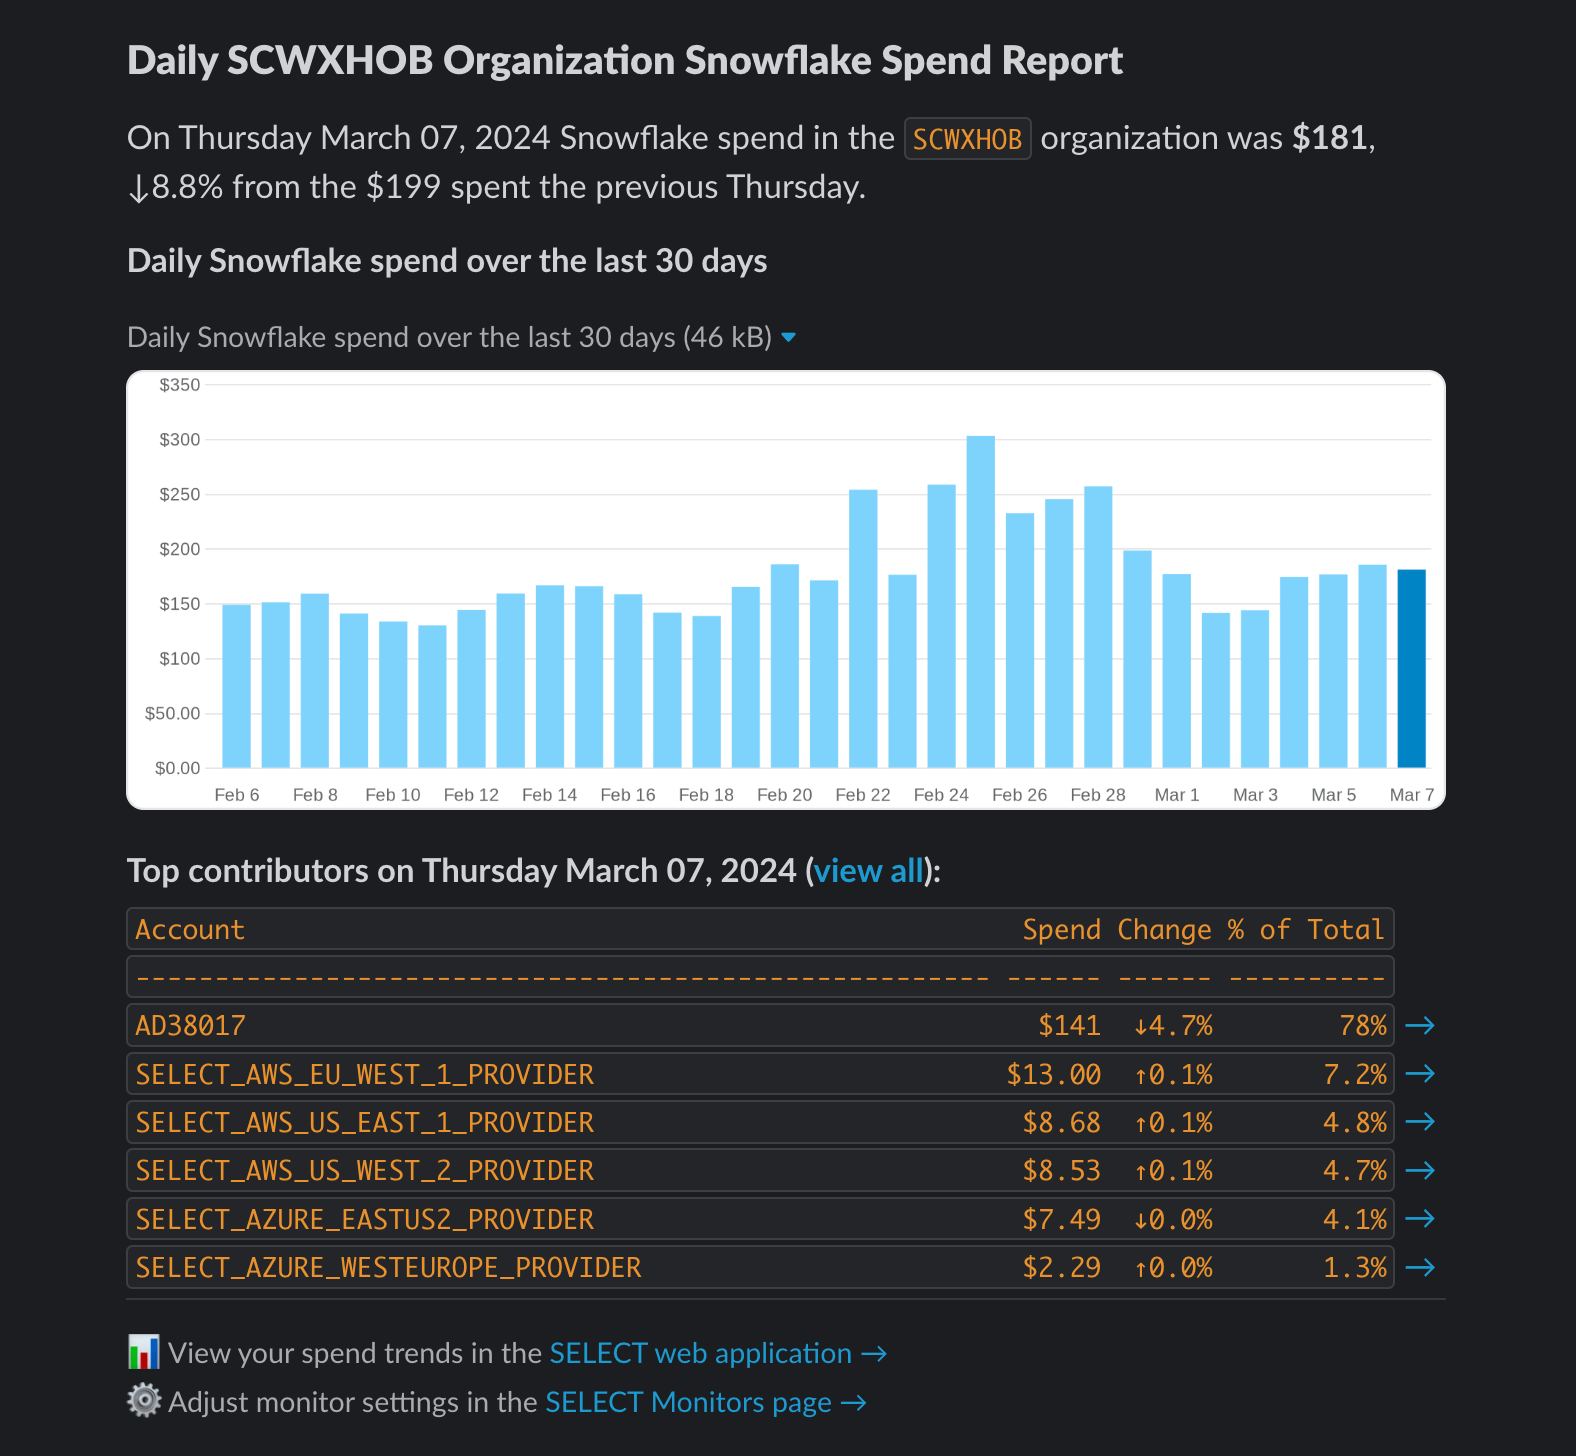The width and height of the screenshot is (1576, 1456).
Task: Collapse the chart attachment dropdown arrow
Action: tap(788, 338)
